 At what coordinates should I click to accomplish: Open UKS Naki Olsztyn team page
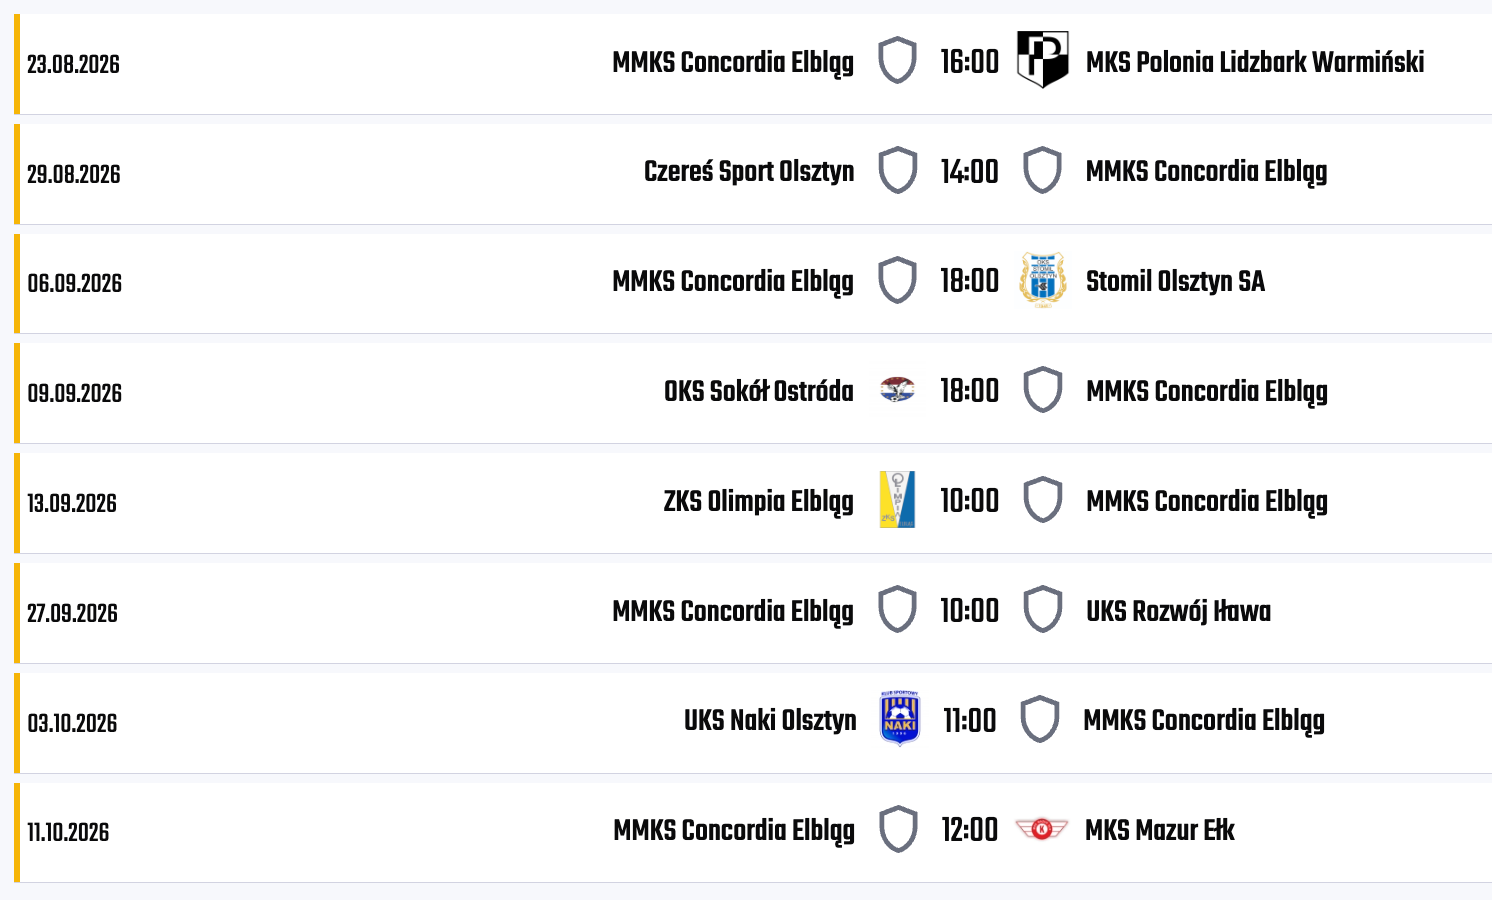[770, 721]
